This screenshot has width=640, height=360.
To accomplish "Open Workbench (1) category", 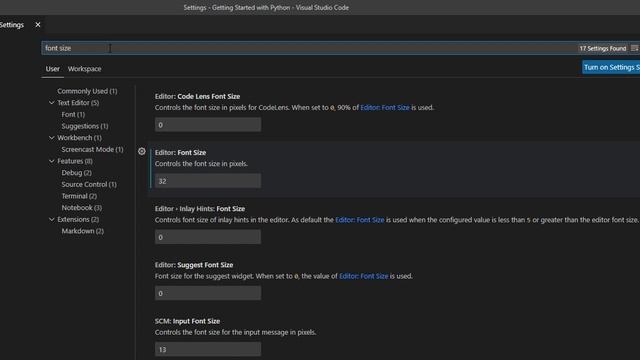I will pyautogui.click(x=79, y=138).
